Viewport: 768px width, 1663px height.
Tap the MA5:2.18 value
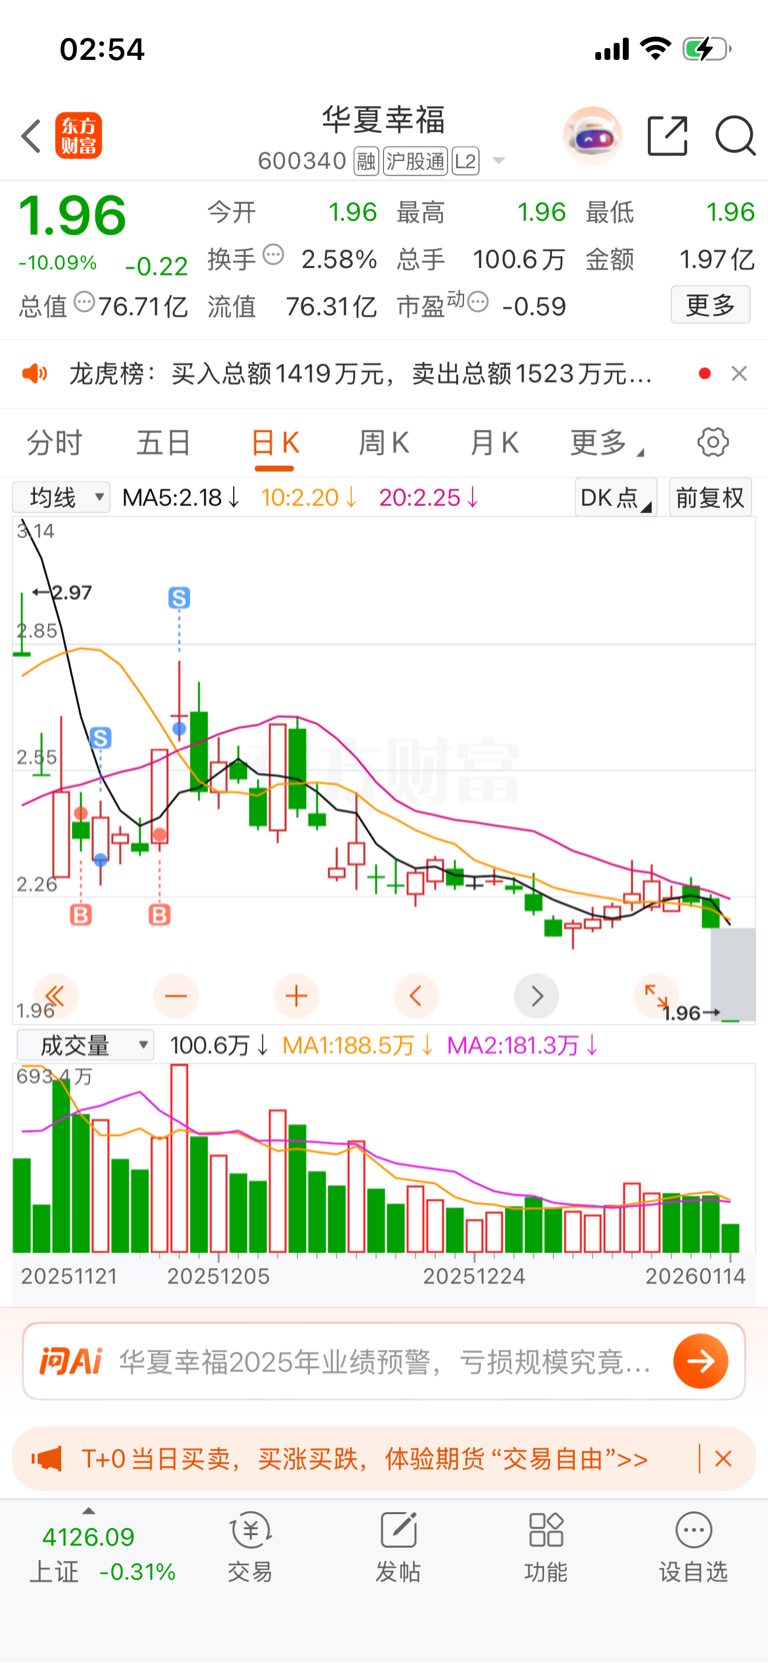(181, 497)
